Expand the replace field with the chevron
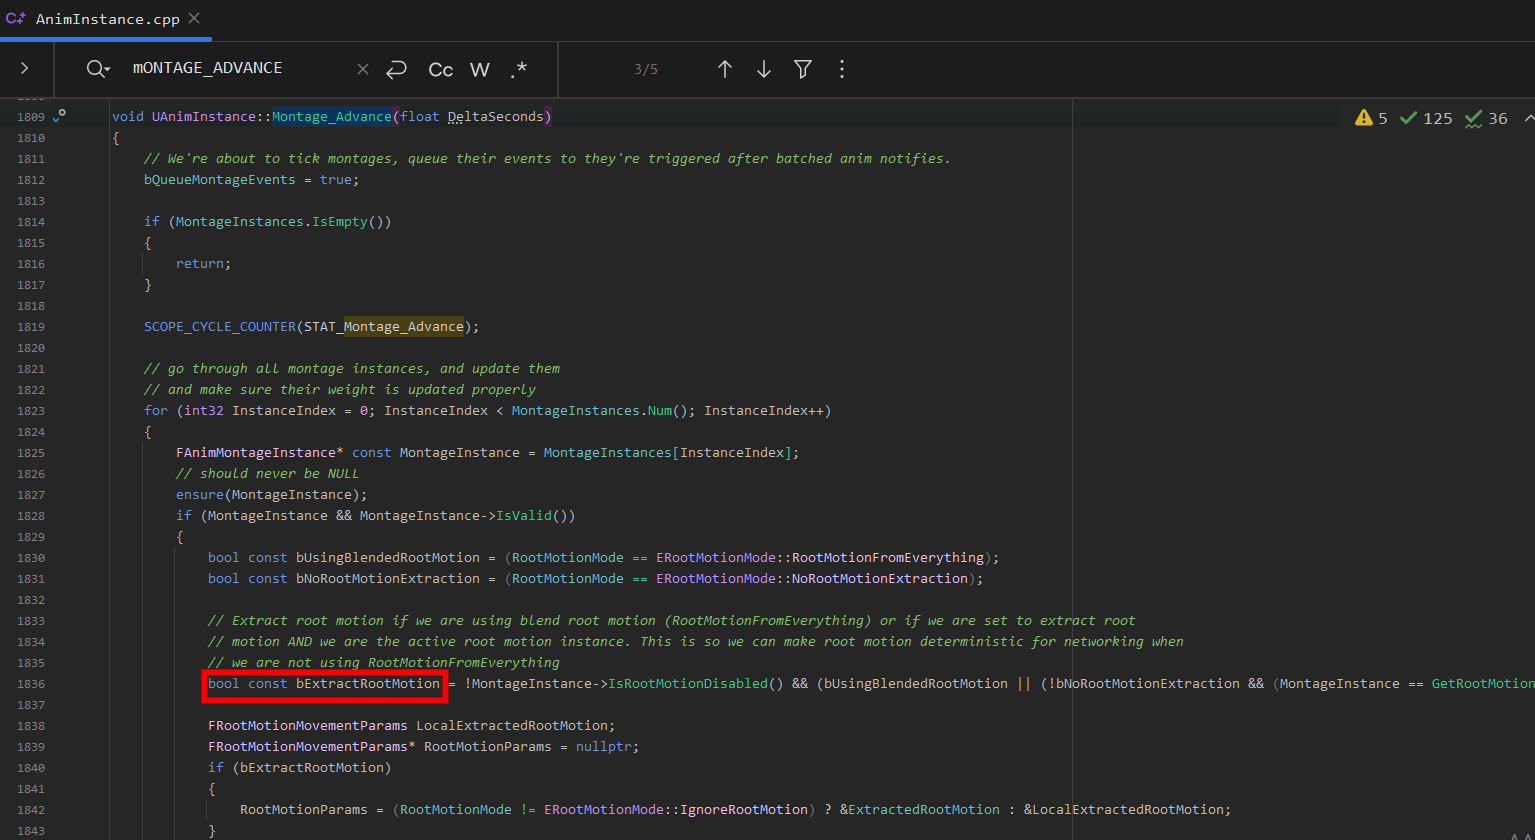The image size is (1535, 840). 24,69
